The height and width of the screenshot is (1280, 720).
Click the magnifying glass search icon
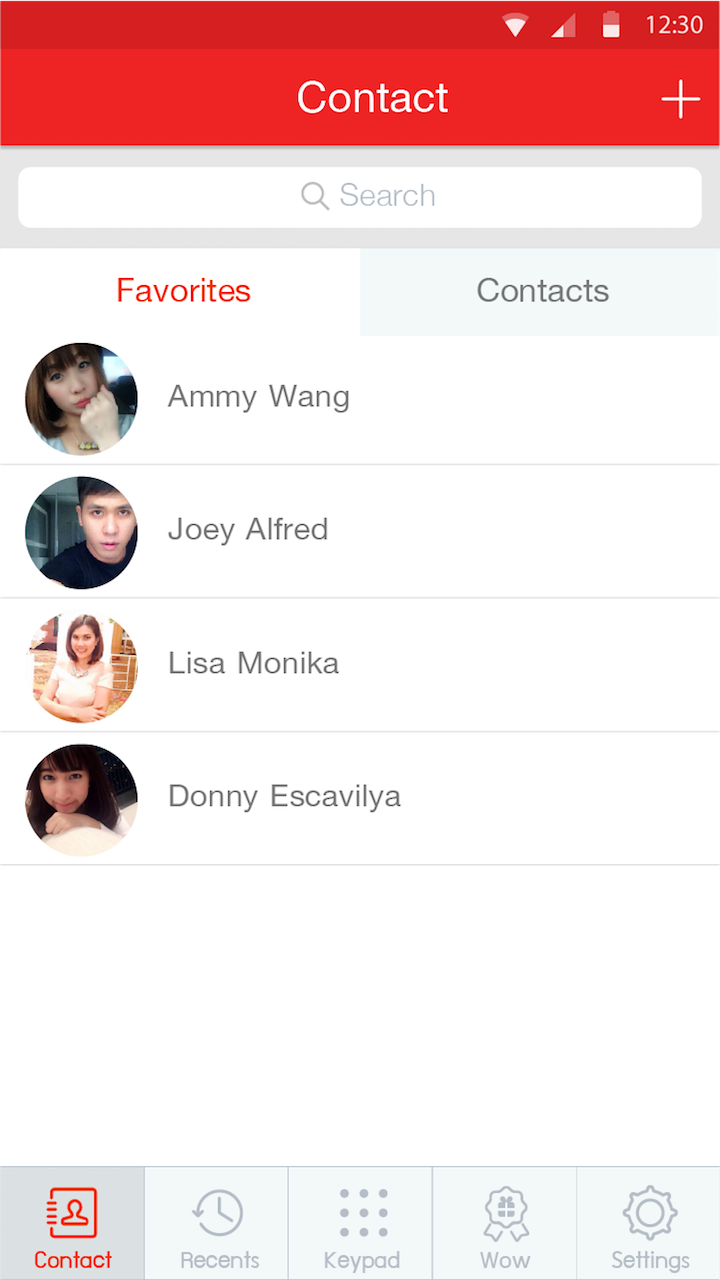click(x=315, y=196)
